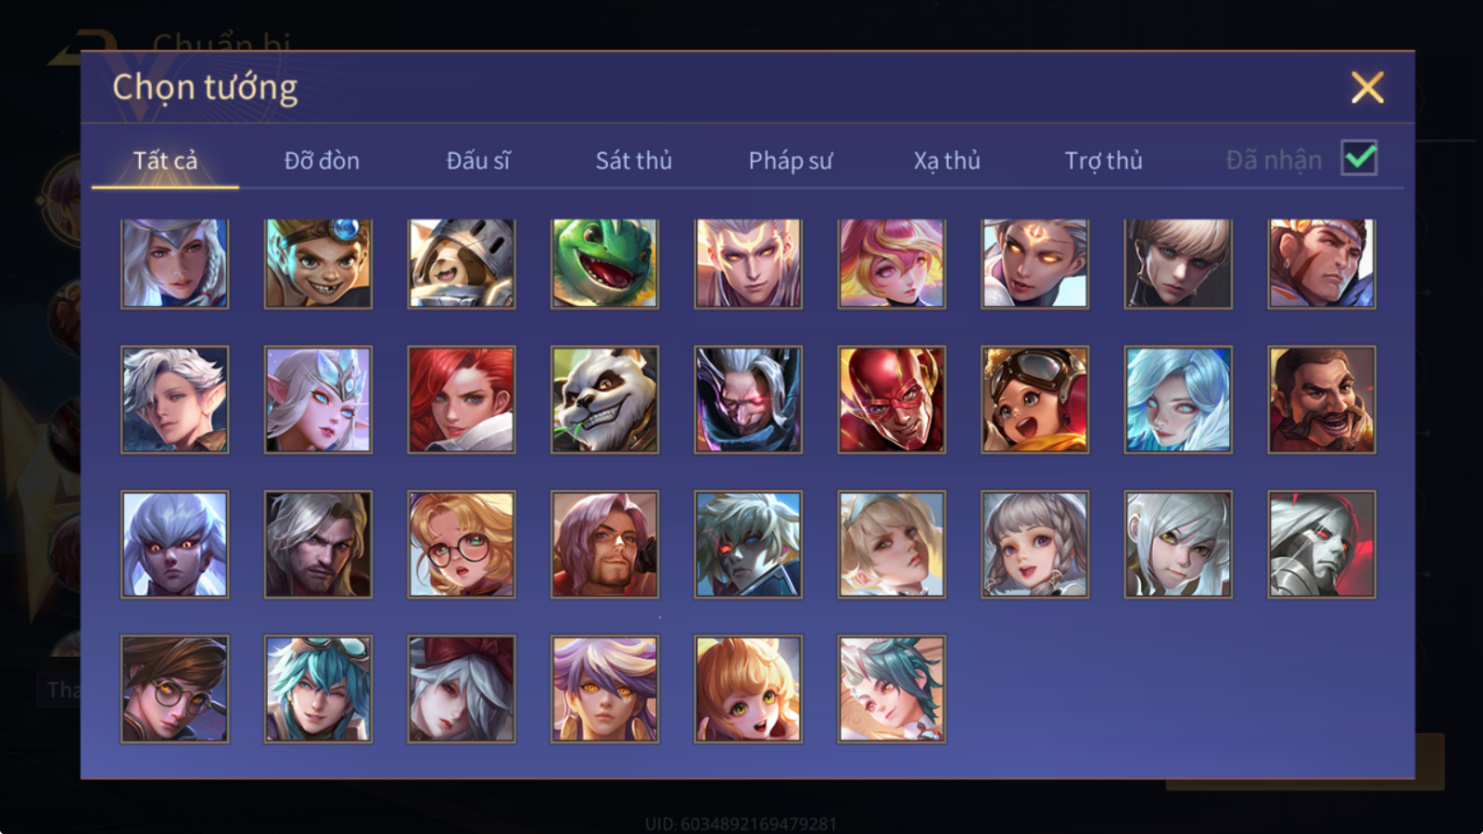1483x834 pixels.
Task: Show the Pháp sư hero filter
Action: 790,160
